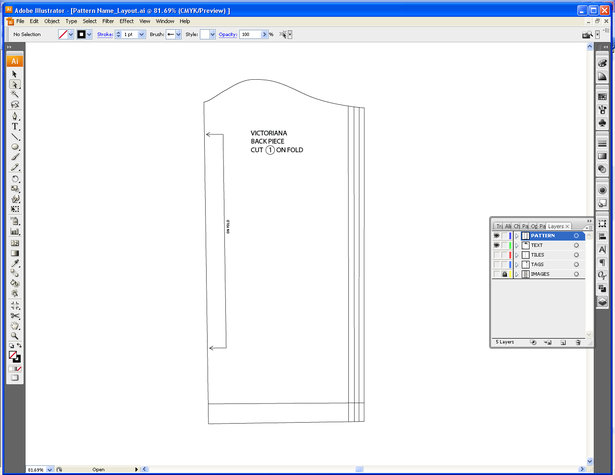Expand the PATTERN layer triangle

coord(517,236)
